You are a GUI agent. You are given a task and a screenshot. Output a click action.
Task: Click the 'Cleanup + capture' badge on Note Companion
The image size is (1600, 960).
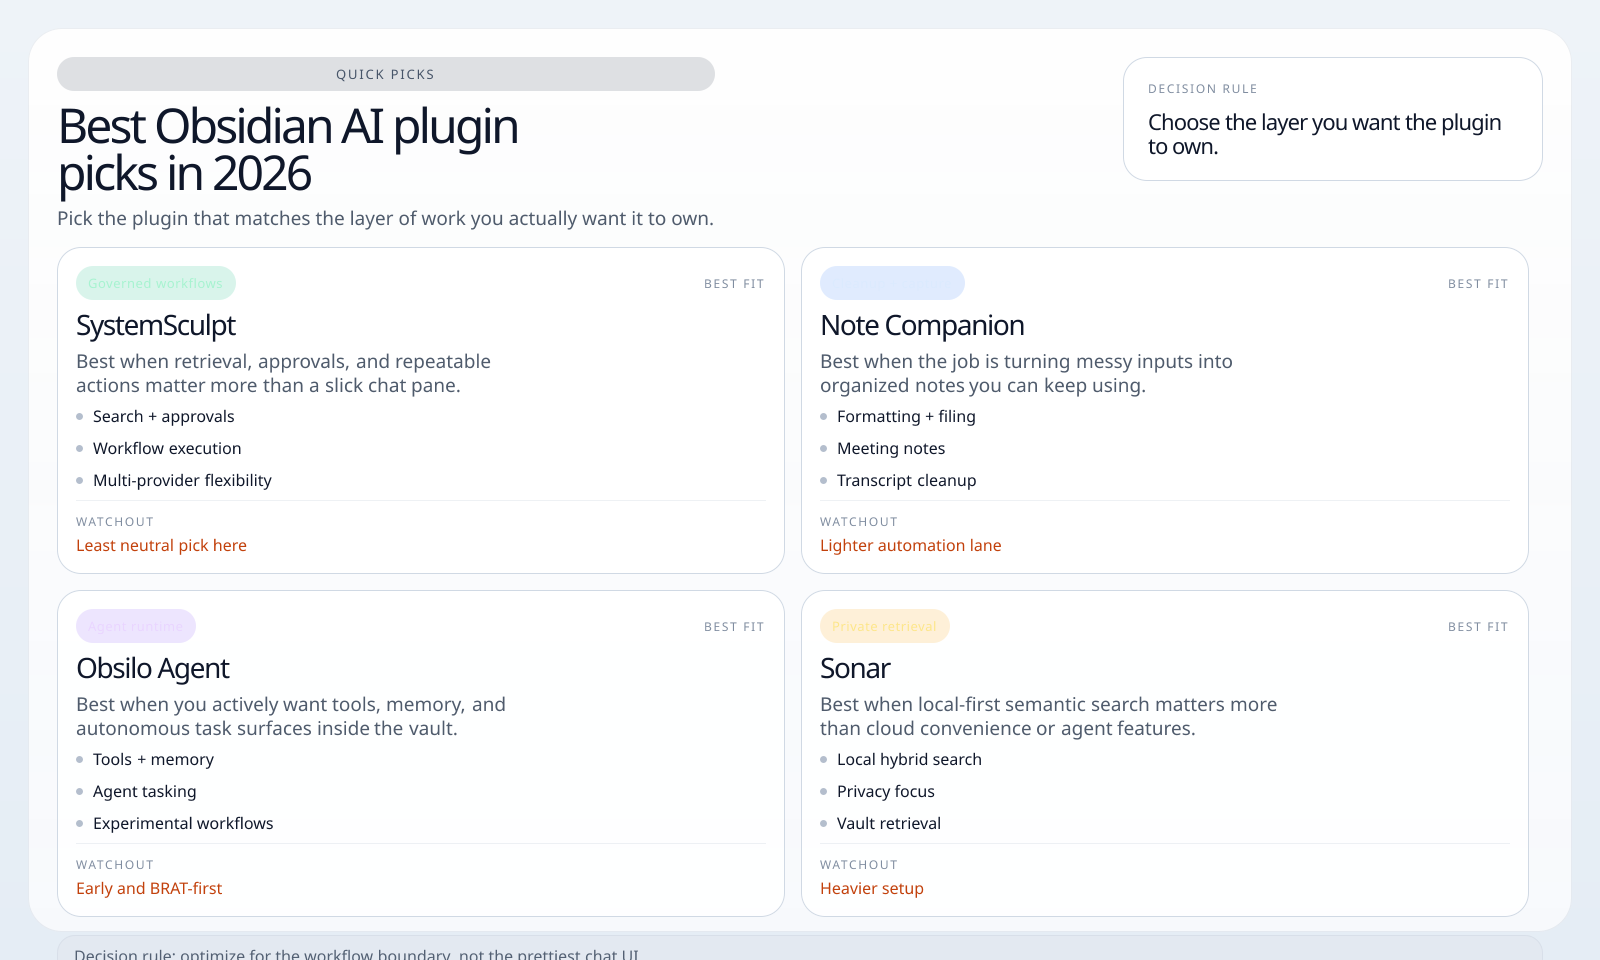coord(892,283)
